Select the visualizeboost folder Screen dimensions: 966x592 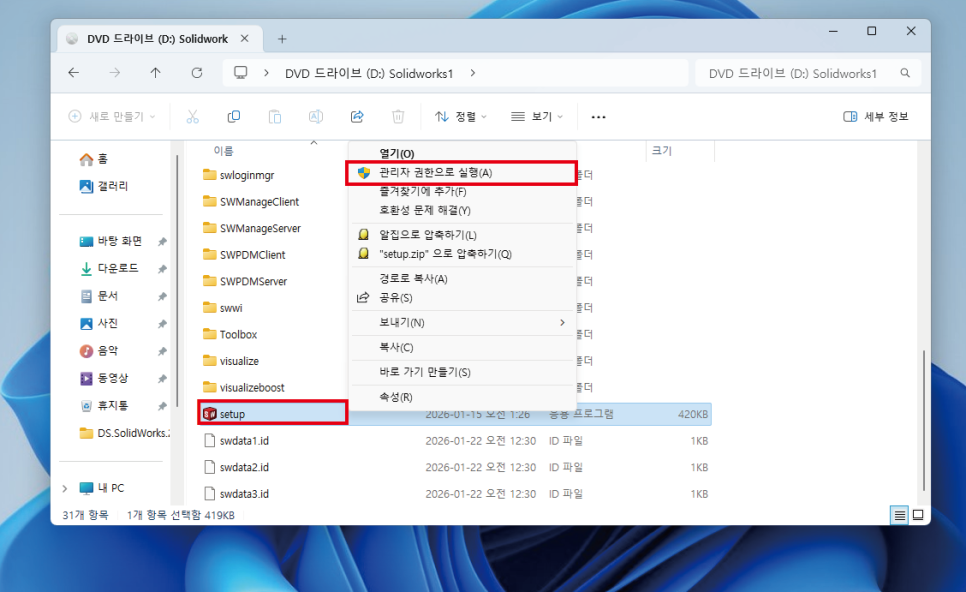[251, 387]
